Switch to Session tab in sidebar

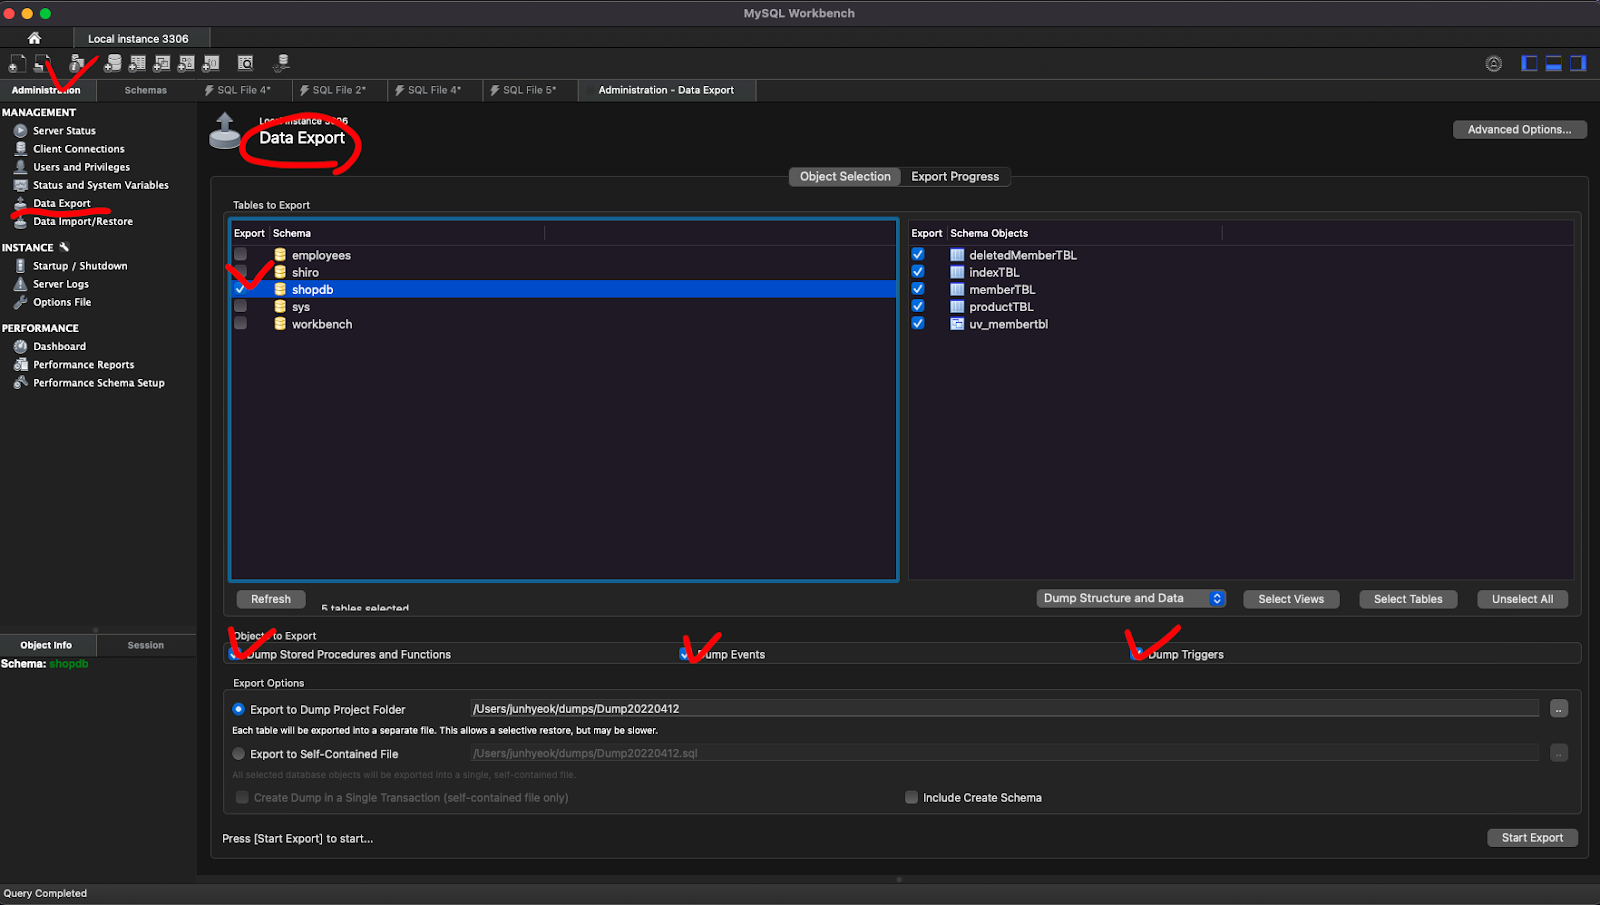pos(146,645)
